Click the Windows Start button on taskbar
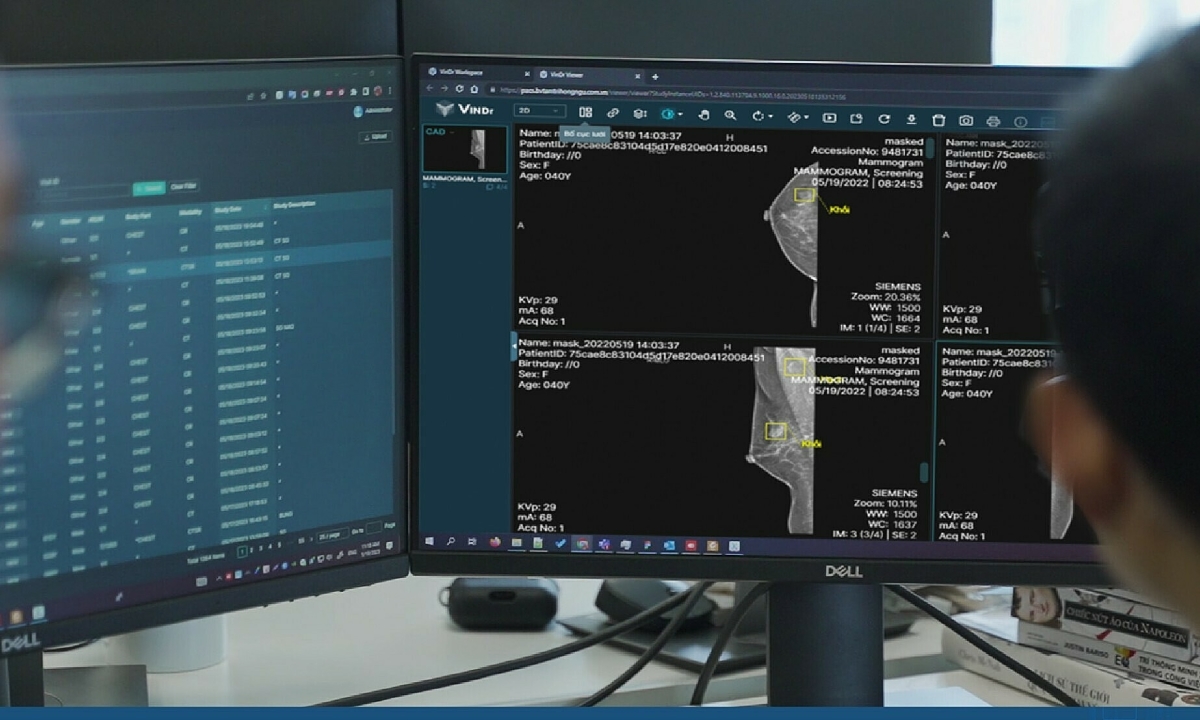 (429, 542)
